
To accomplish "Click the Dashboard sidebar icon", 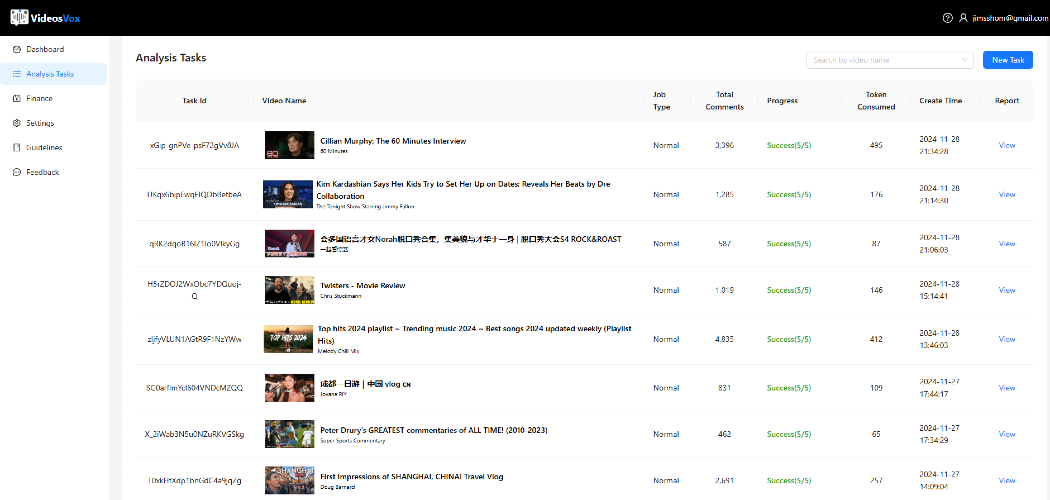I will pyautogui.click(x=17, y=50).
